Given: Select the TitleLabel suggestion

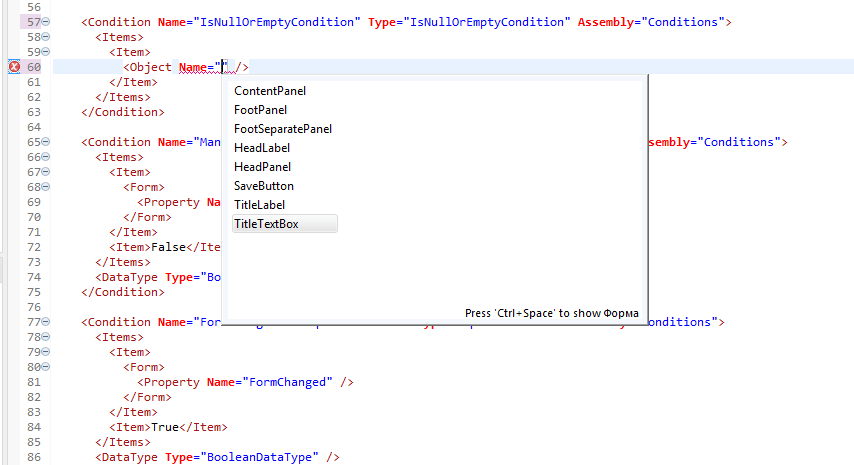Looking at the screenshot, I should tap(259, 205).
